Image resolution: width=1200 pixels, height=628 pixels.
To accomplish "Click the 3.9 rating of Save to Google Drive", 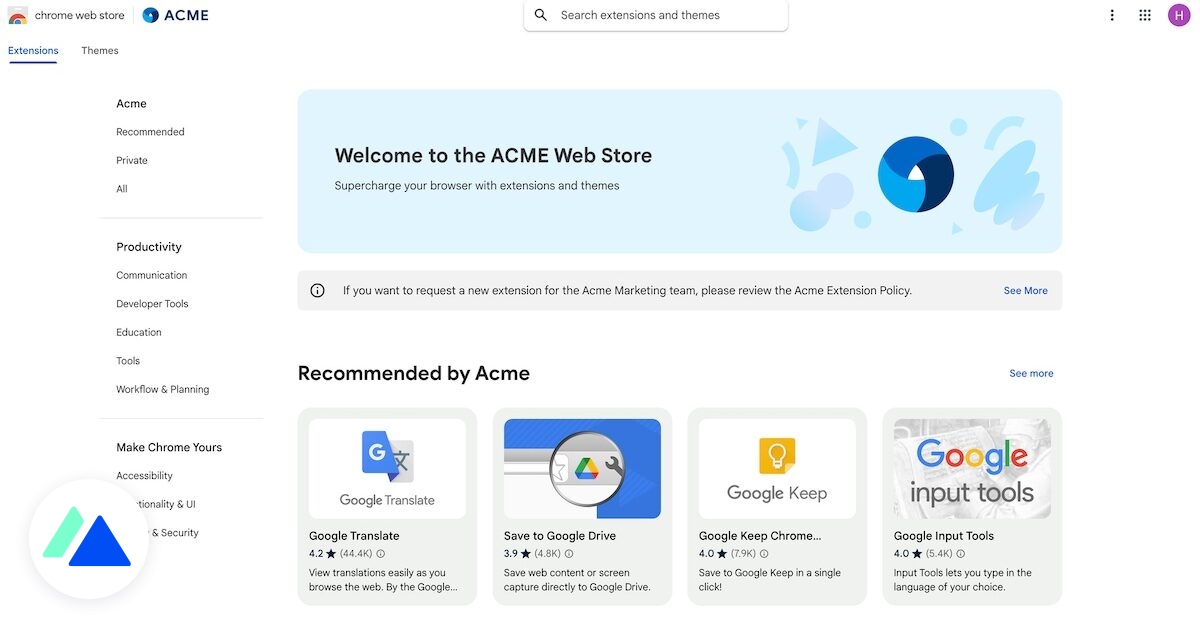I will coord(511,554).
